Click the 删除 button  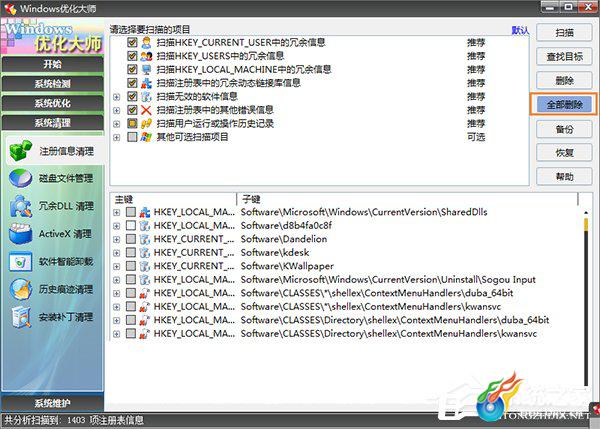[x=564, y=80]
